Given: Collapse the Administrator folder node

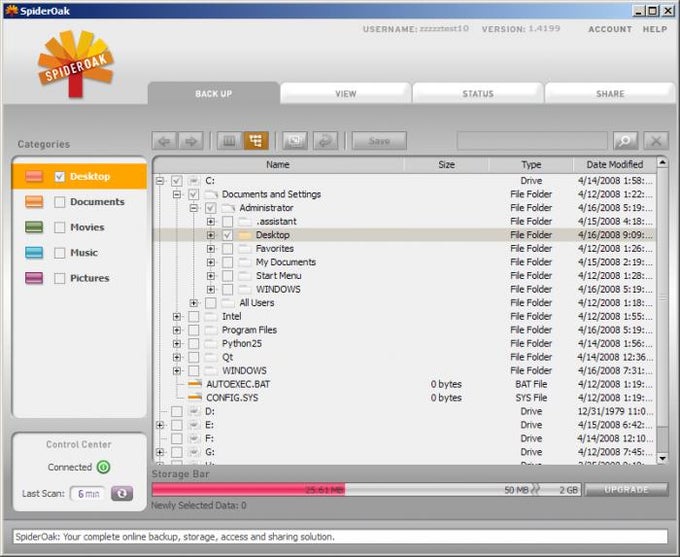Looking at the screenshot, I should pos(193,208).
